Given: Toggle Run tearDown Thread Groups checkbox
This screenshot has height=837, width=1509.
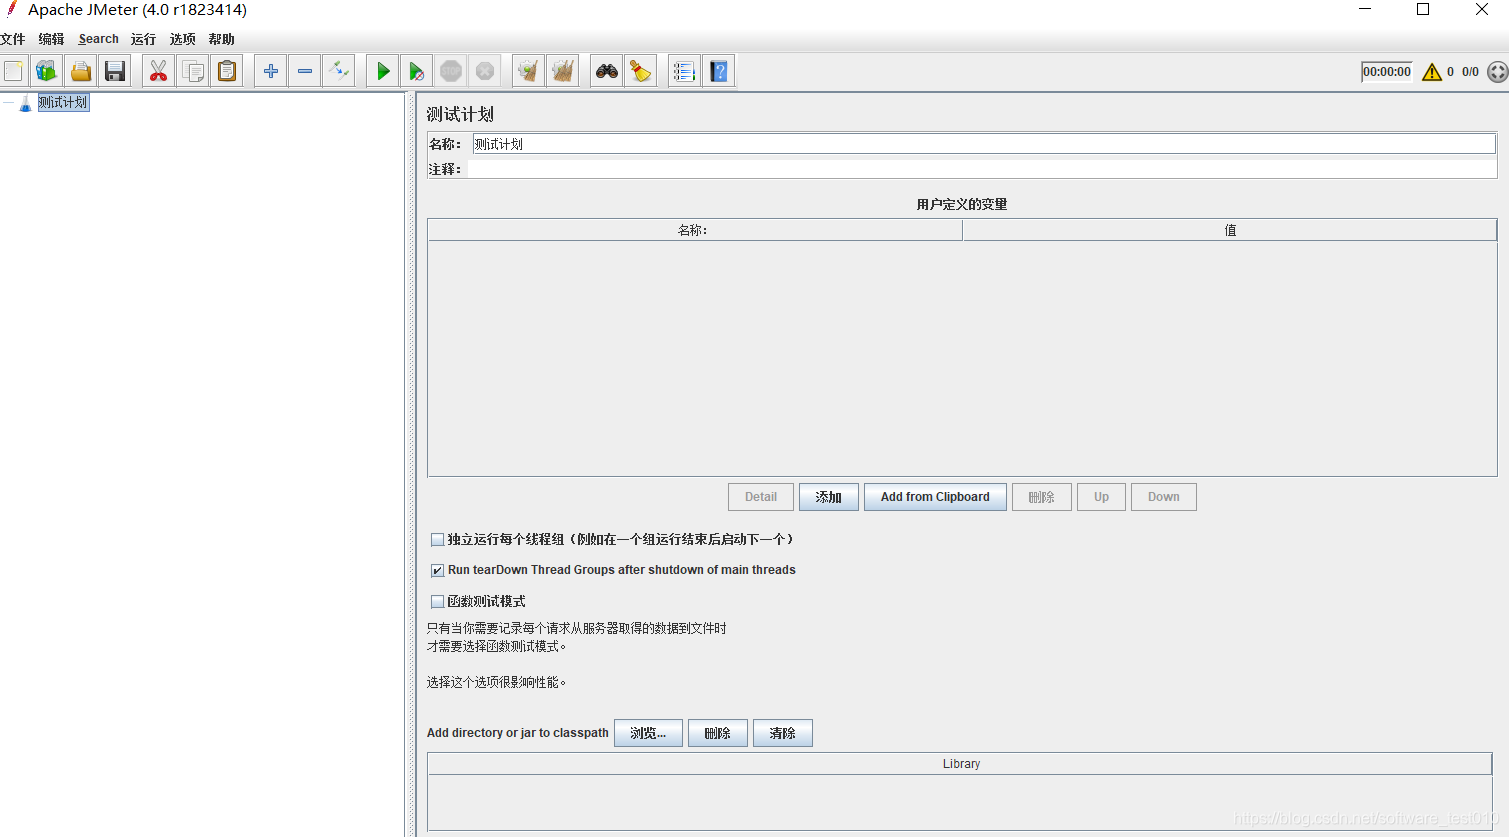Looking at the screenshot, I should (437, 571).
